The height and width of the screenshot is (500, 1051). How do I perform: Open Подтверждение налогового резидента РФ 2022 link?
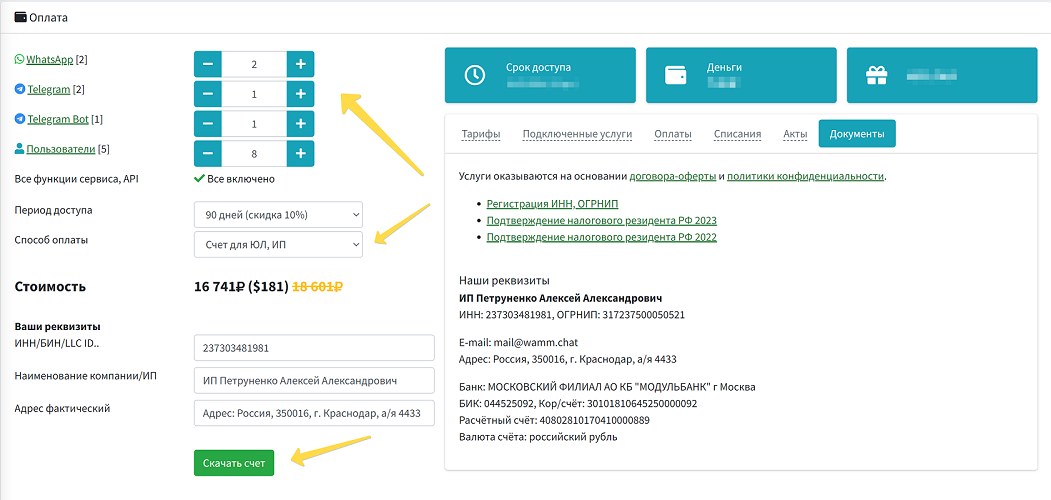pyautogui.click(x=602, y=237)
